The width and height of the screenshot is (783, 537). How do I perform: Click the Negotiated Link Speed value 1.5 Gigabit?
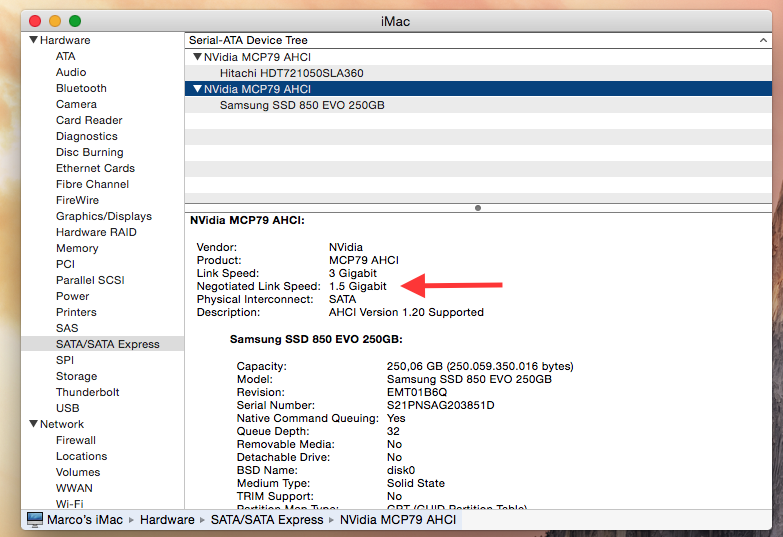358,286
